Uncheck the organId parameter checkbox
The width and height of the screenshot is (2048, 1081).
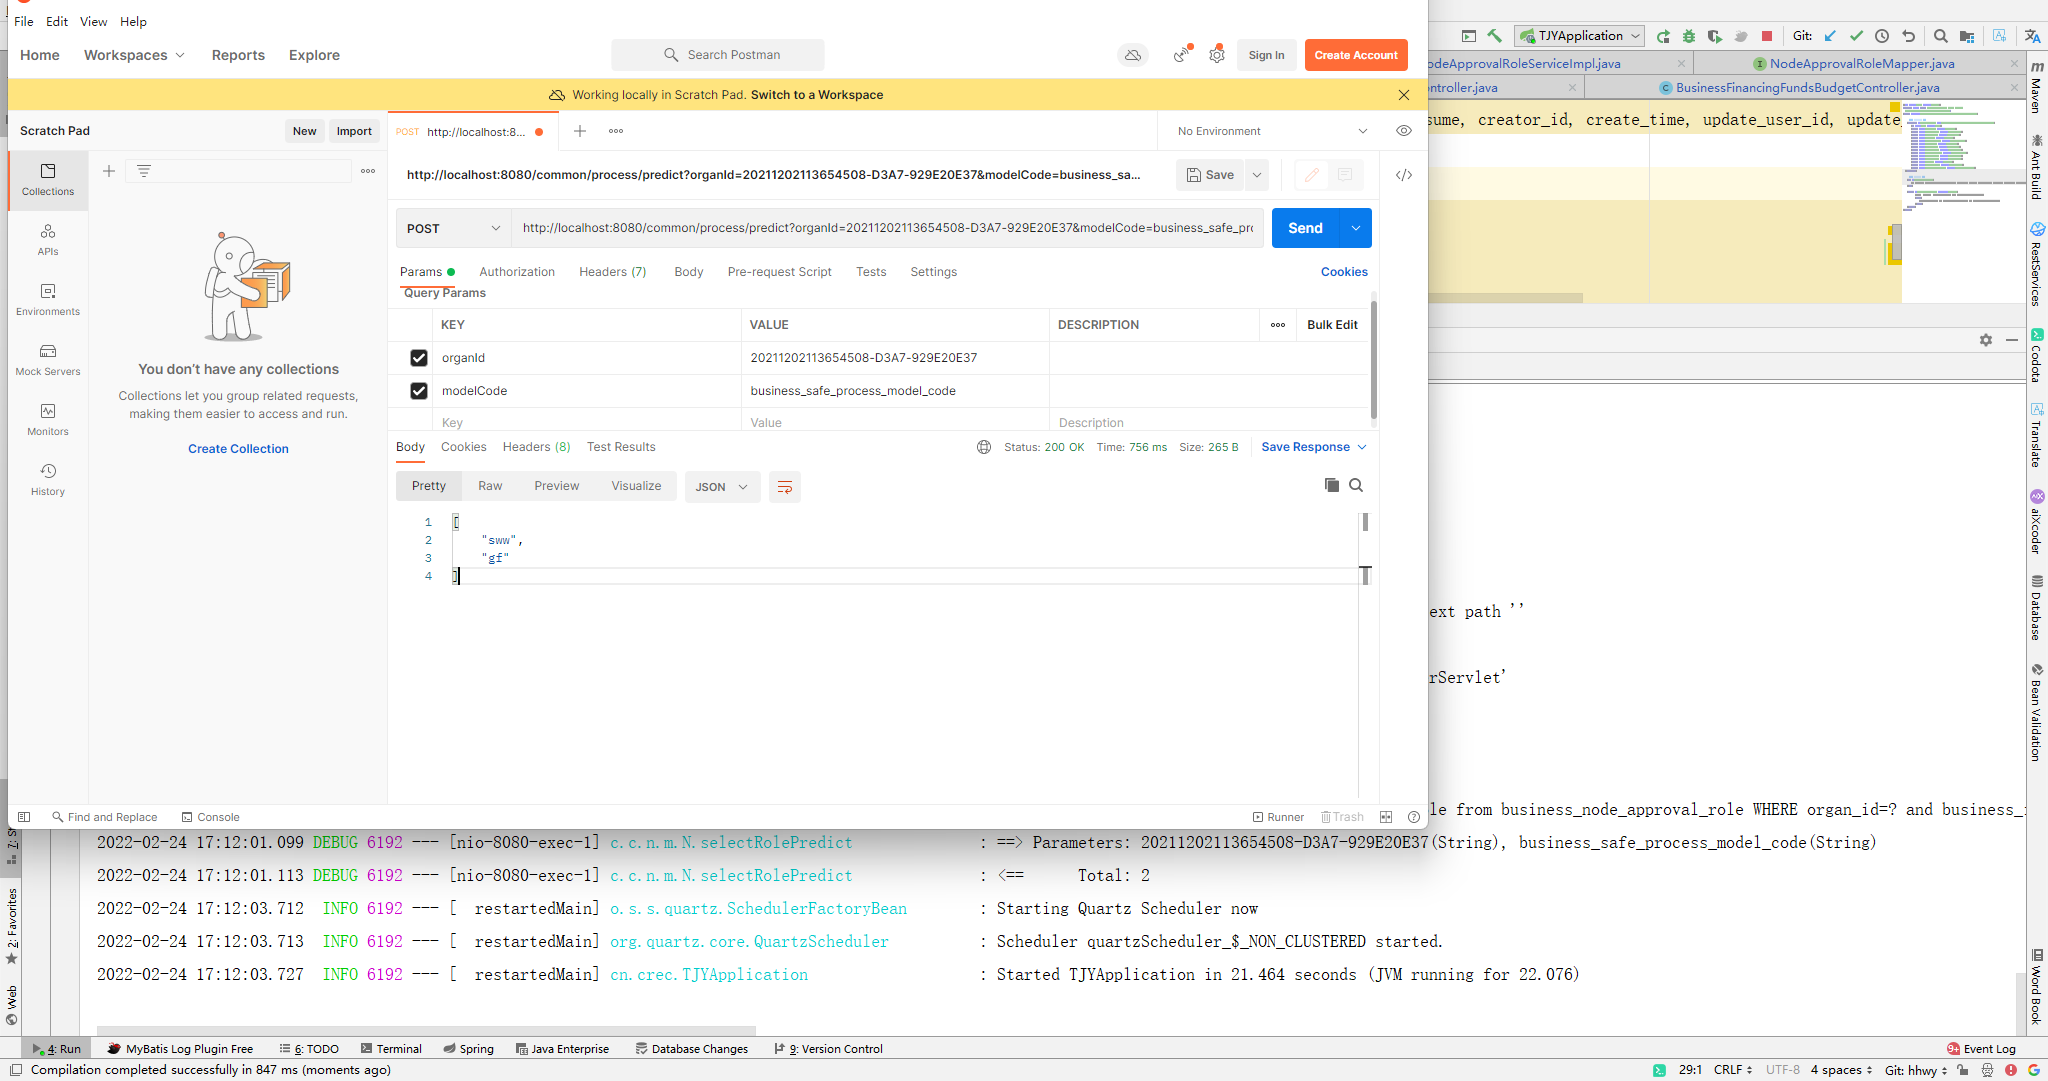tap(419, 358)
